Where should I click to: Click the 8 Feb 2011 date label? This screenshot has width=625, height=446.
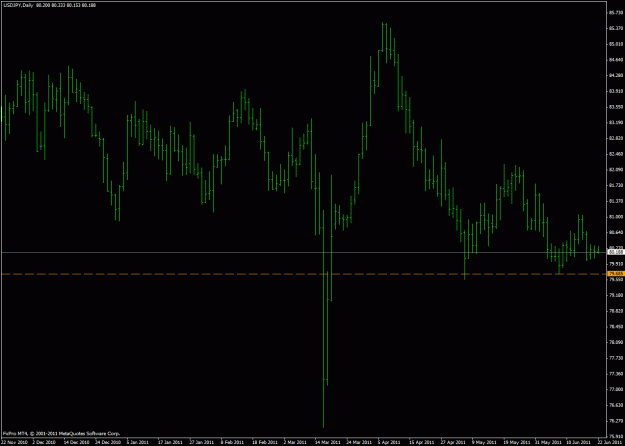click(233, 442)
